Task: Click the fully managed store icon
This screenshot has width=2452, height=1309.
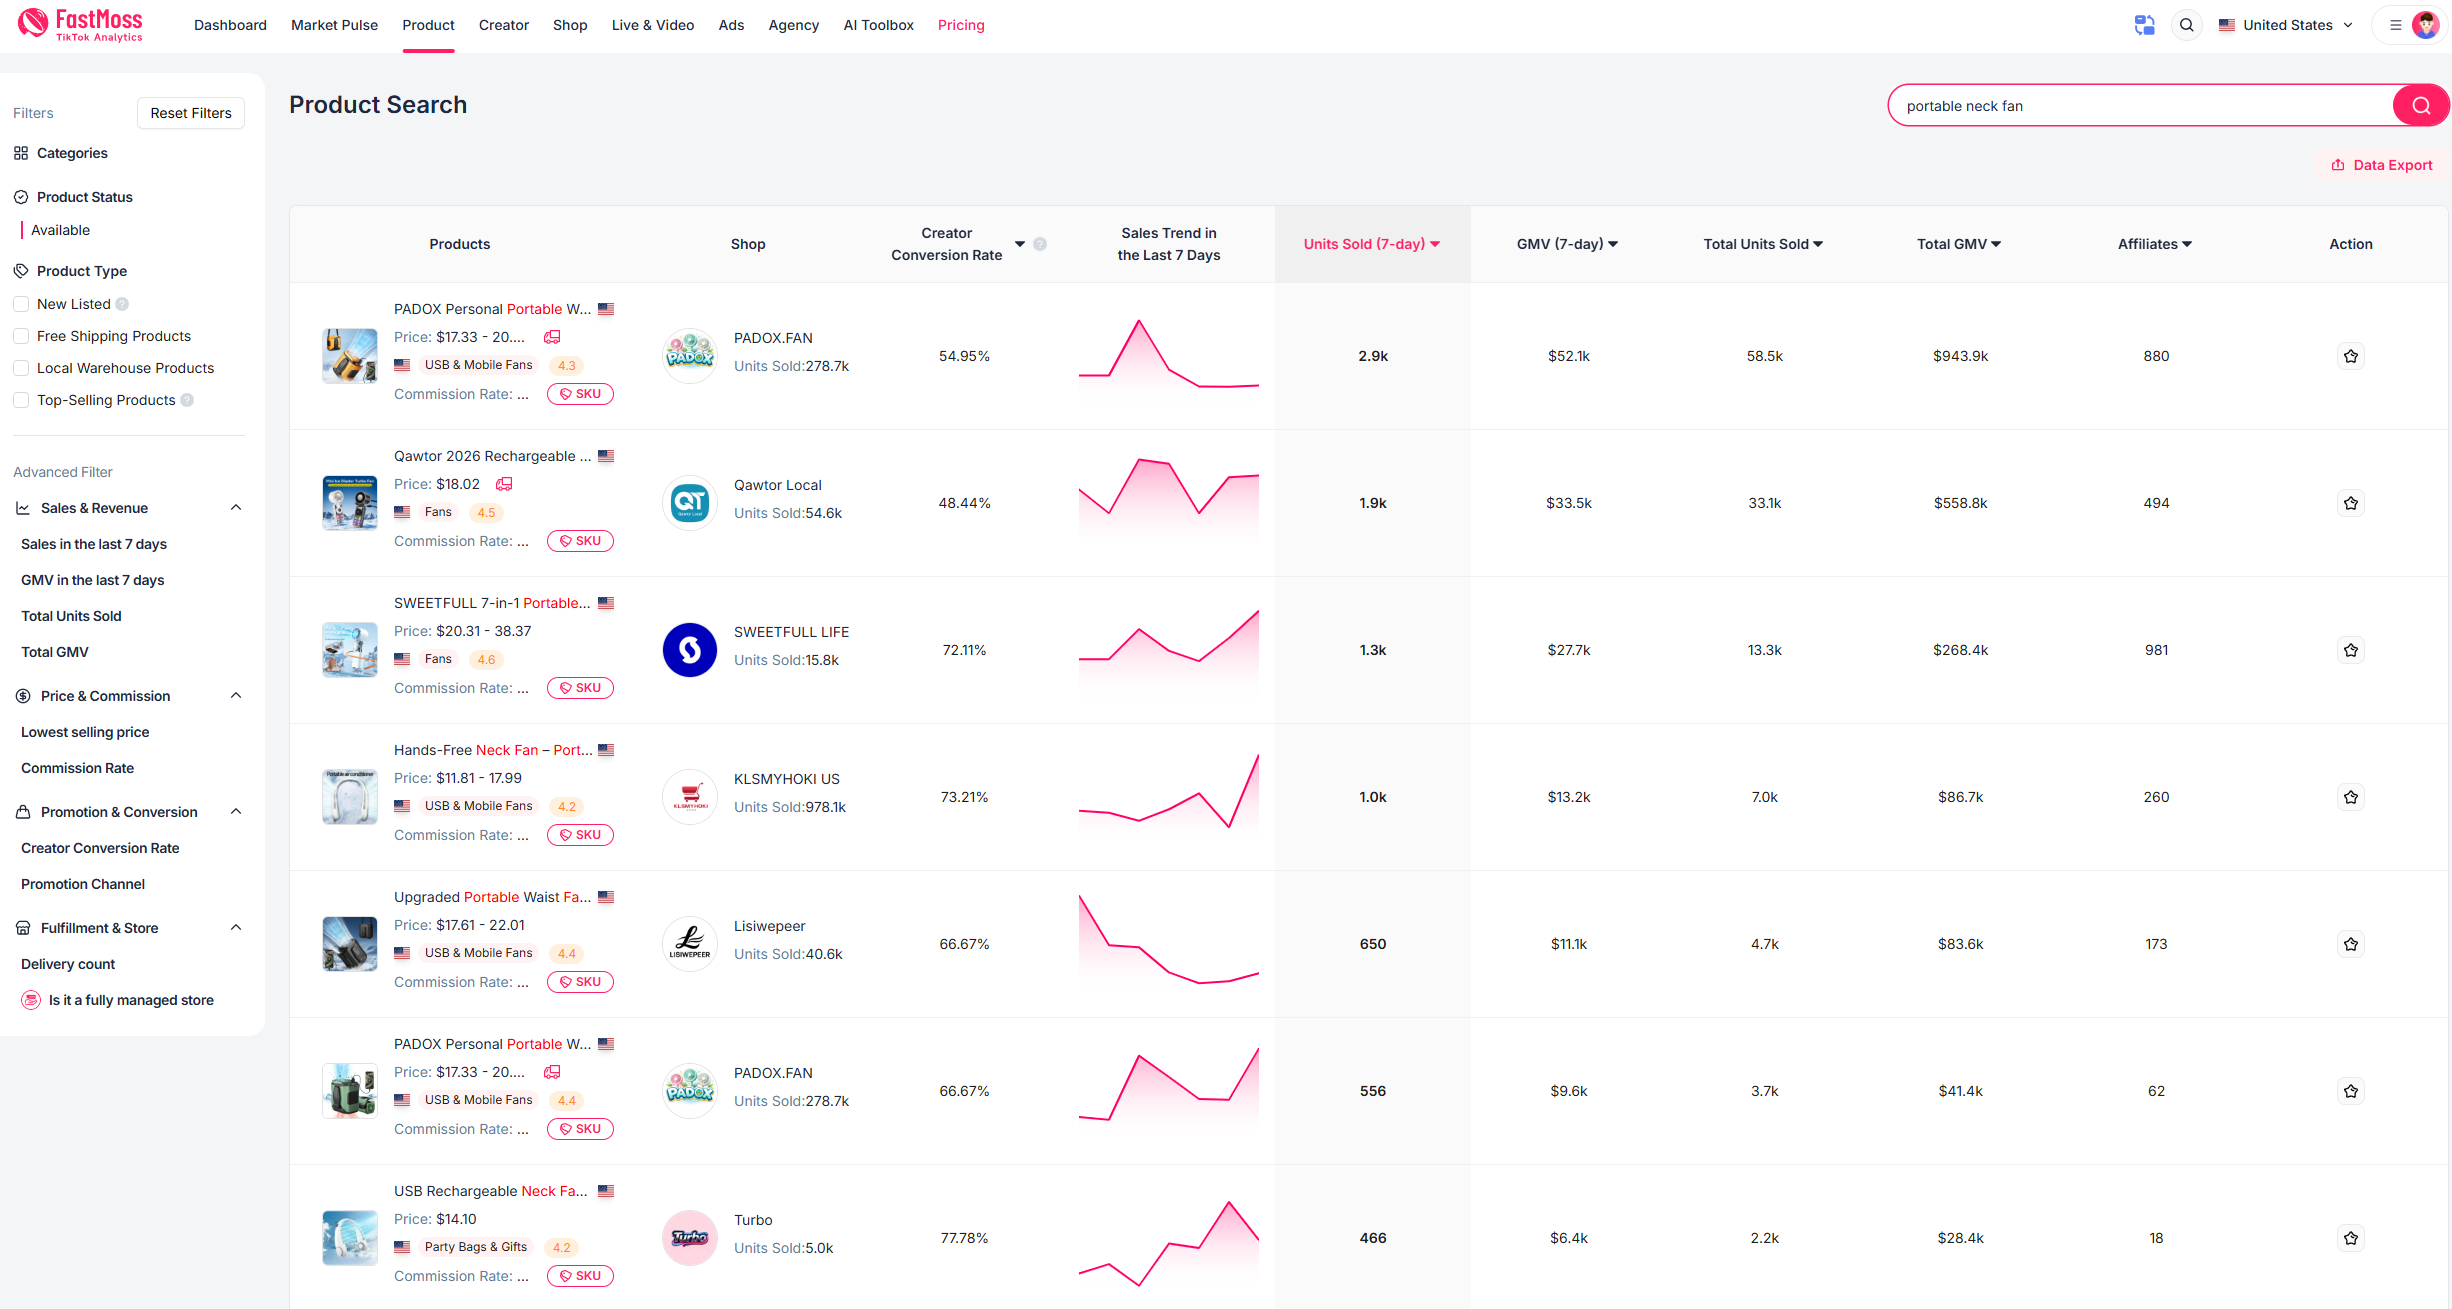Action: point(31,1000)
